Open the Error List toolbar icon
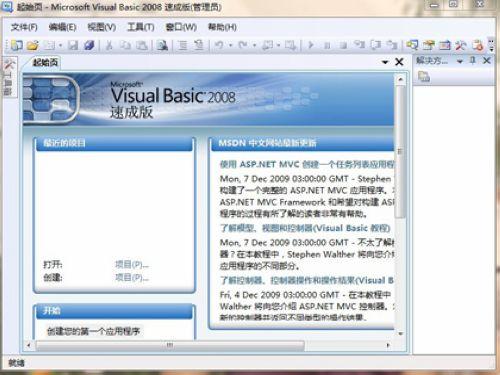 pyautogui.click(x=477, y=45)
